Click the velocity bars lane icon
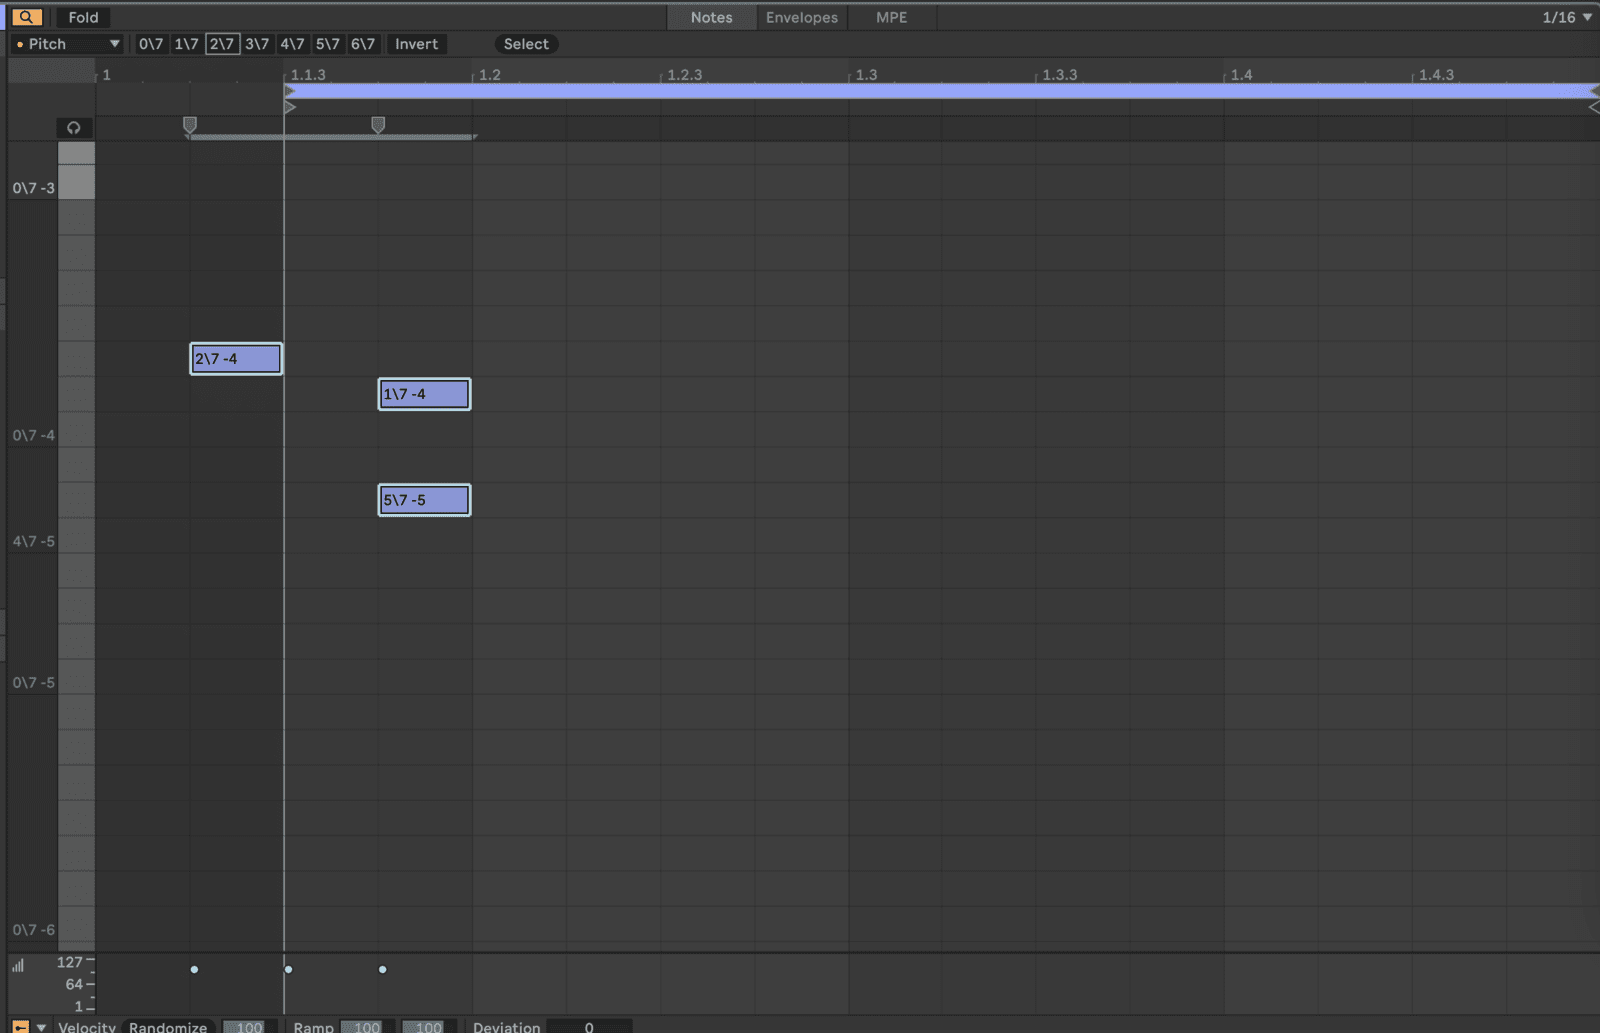 18,965
